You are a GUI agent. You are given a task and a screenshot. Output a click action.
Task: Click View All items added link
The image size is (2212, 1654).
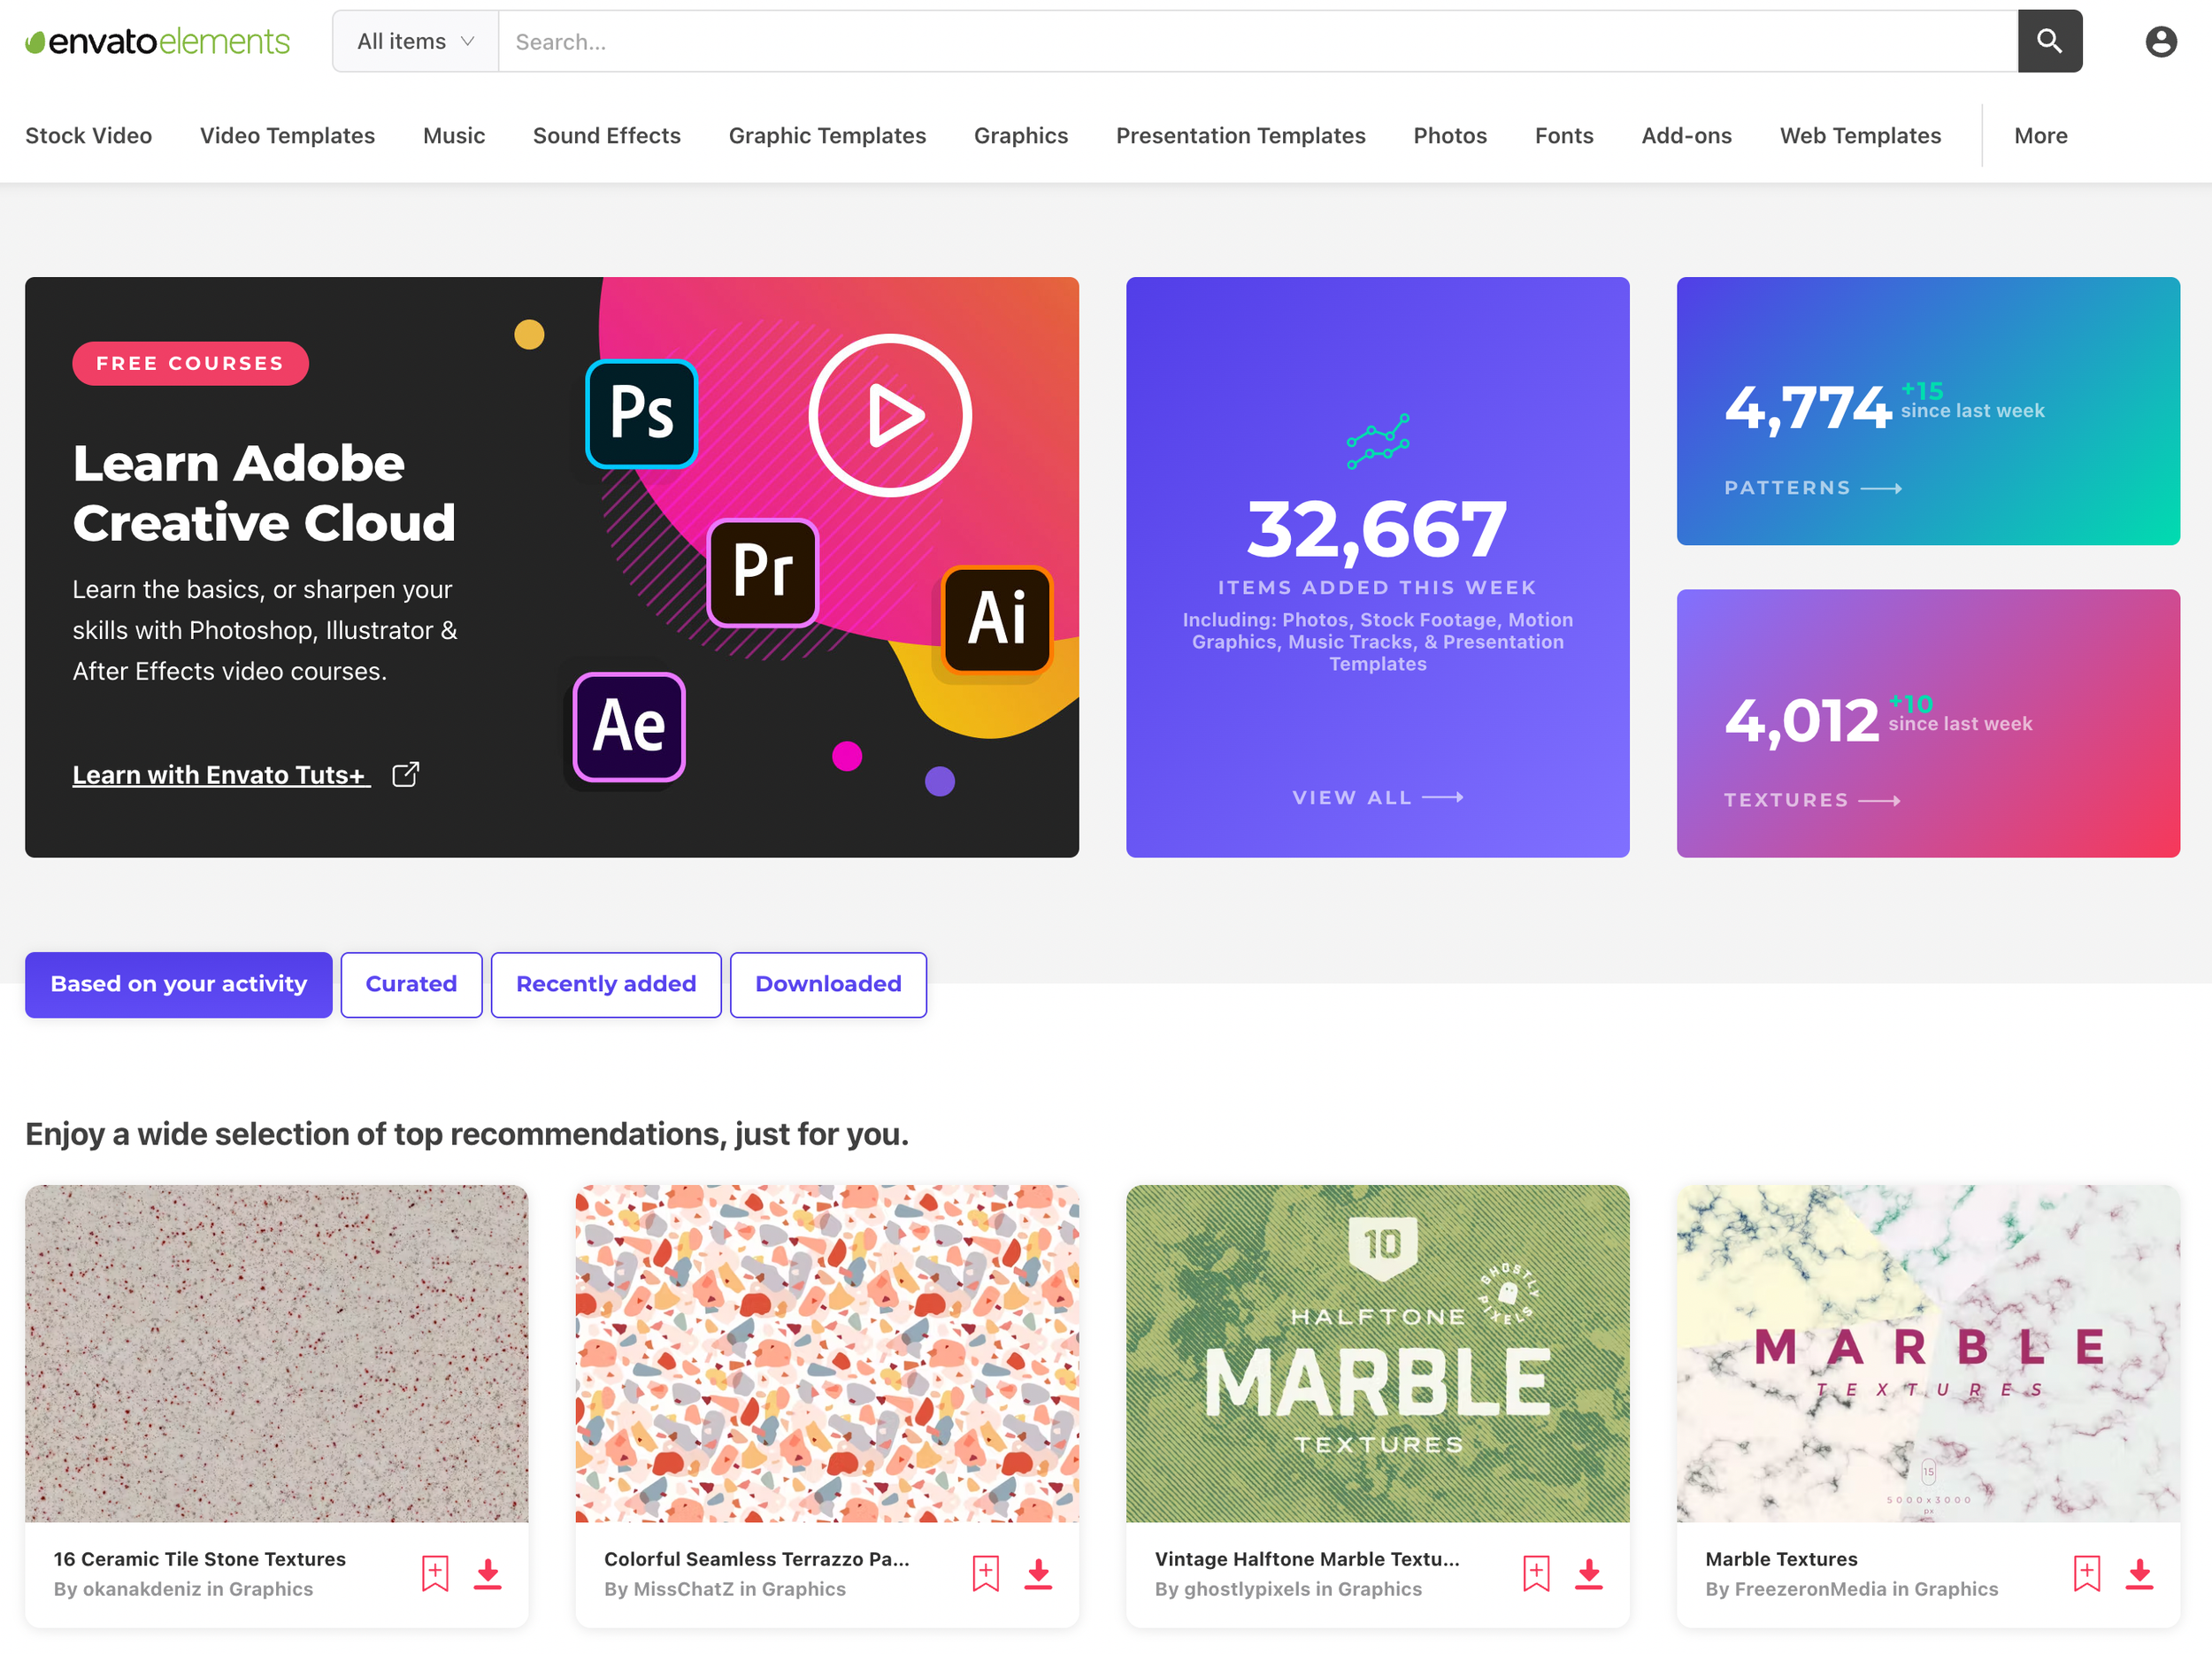(1376, 797)
